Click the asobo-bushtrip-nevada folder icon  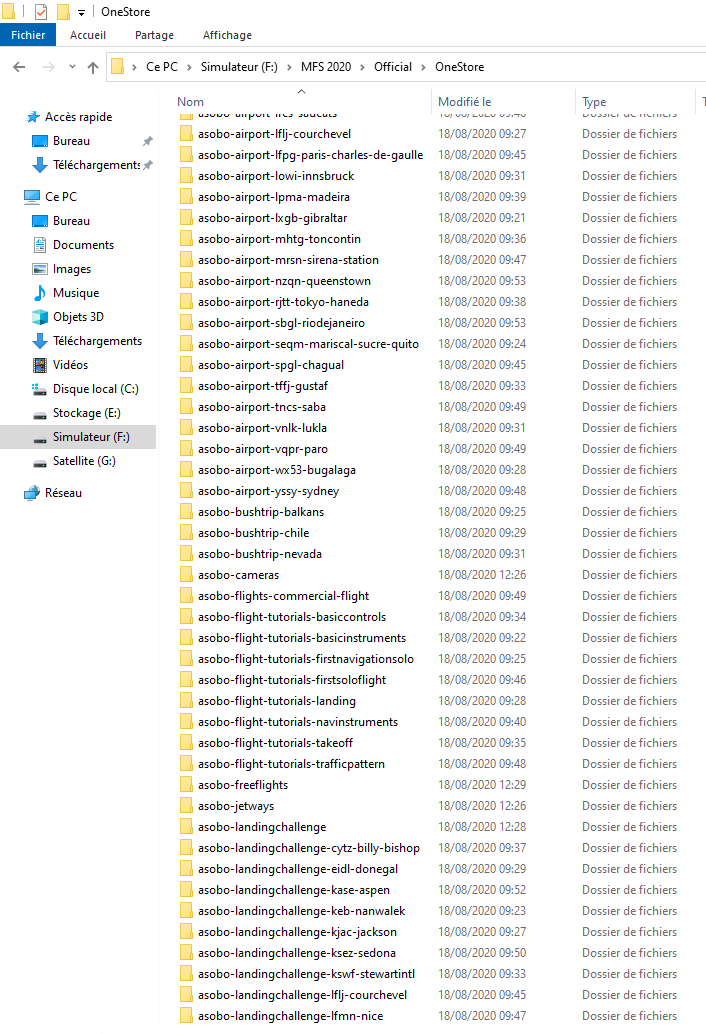coord(187,554)
